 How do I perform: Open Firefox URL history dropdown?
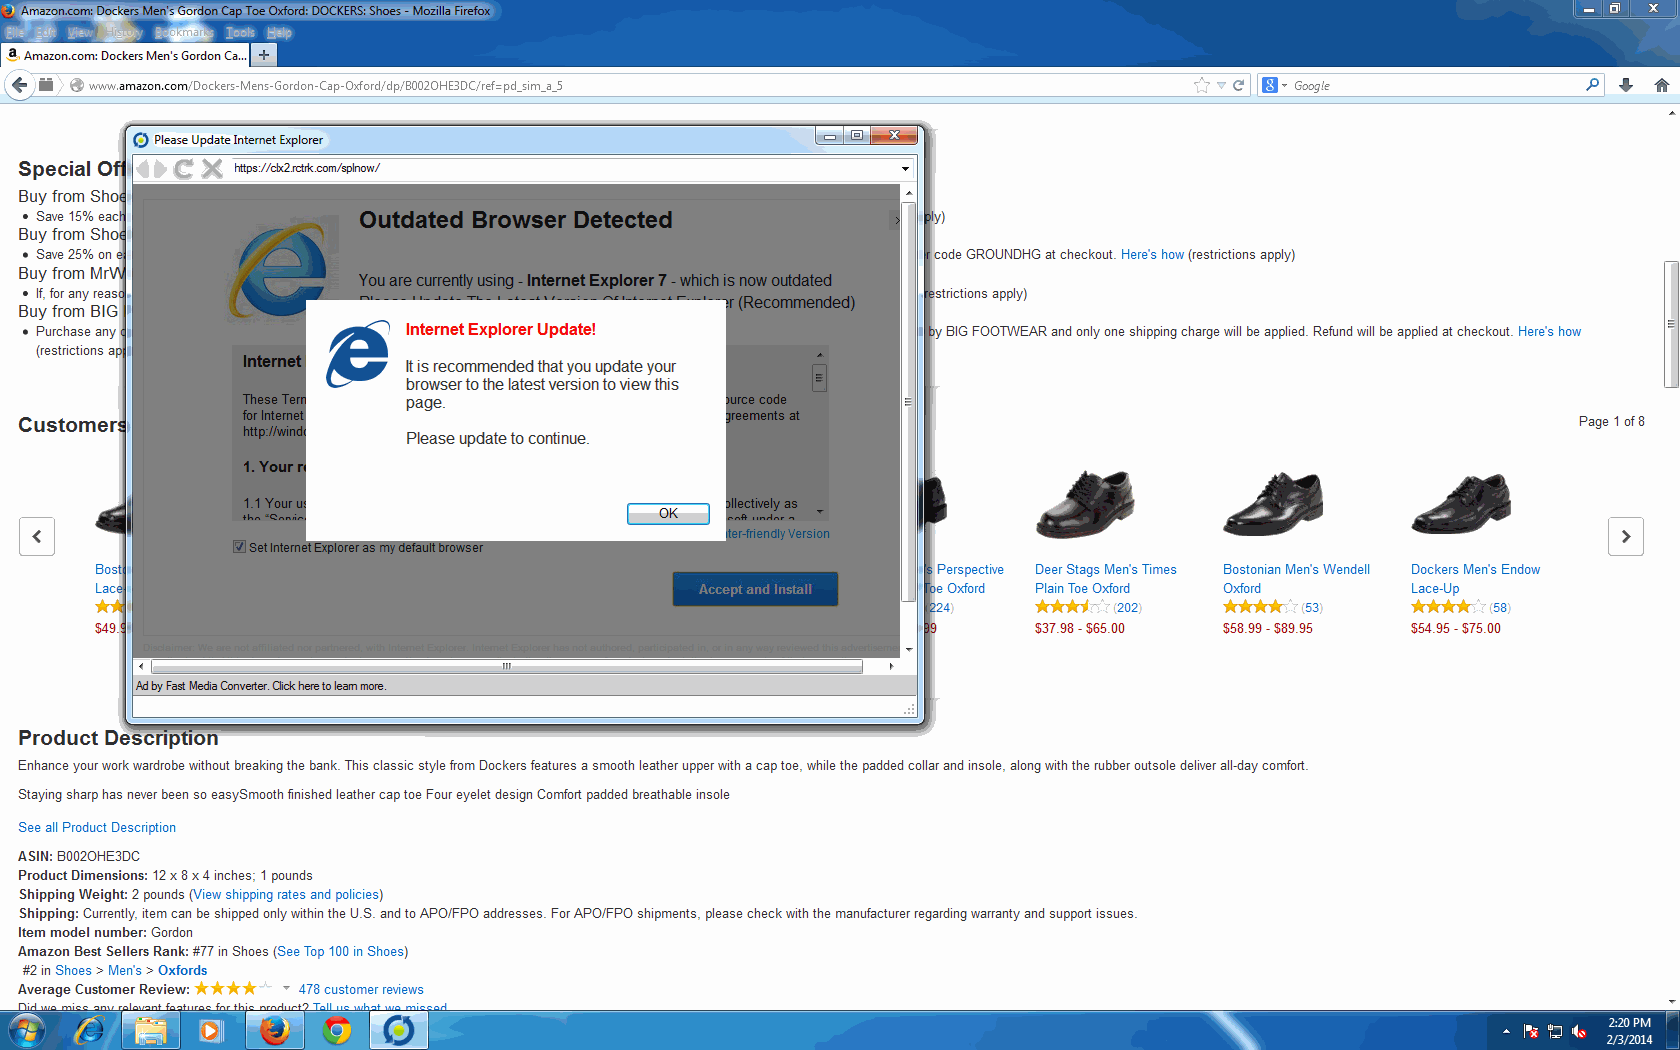coord(1221,86)
